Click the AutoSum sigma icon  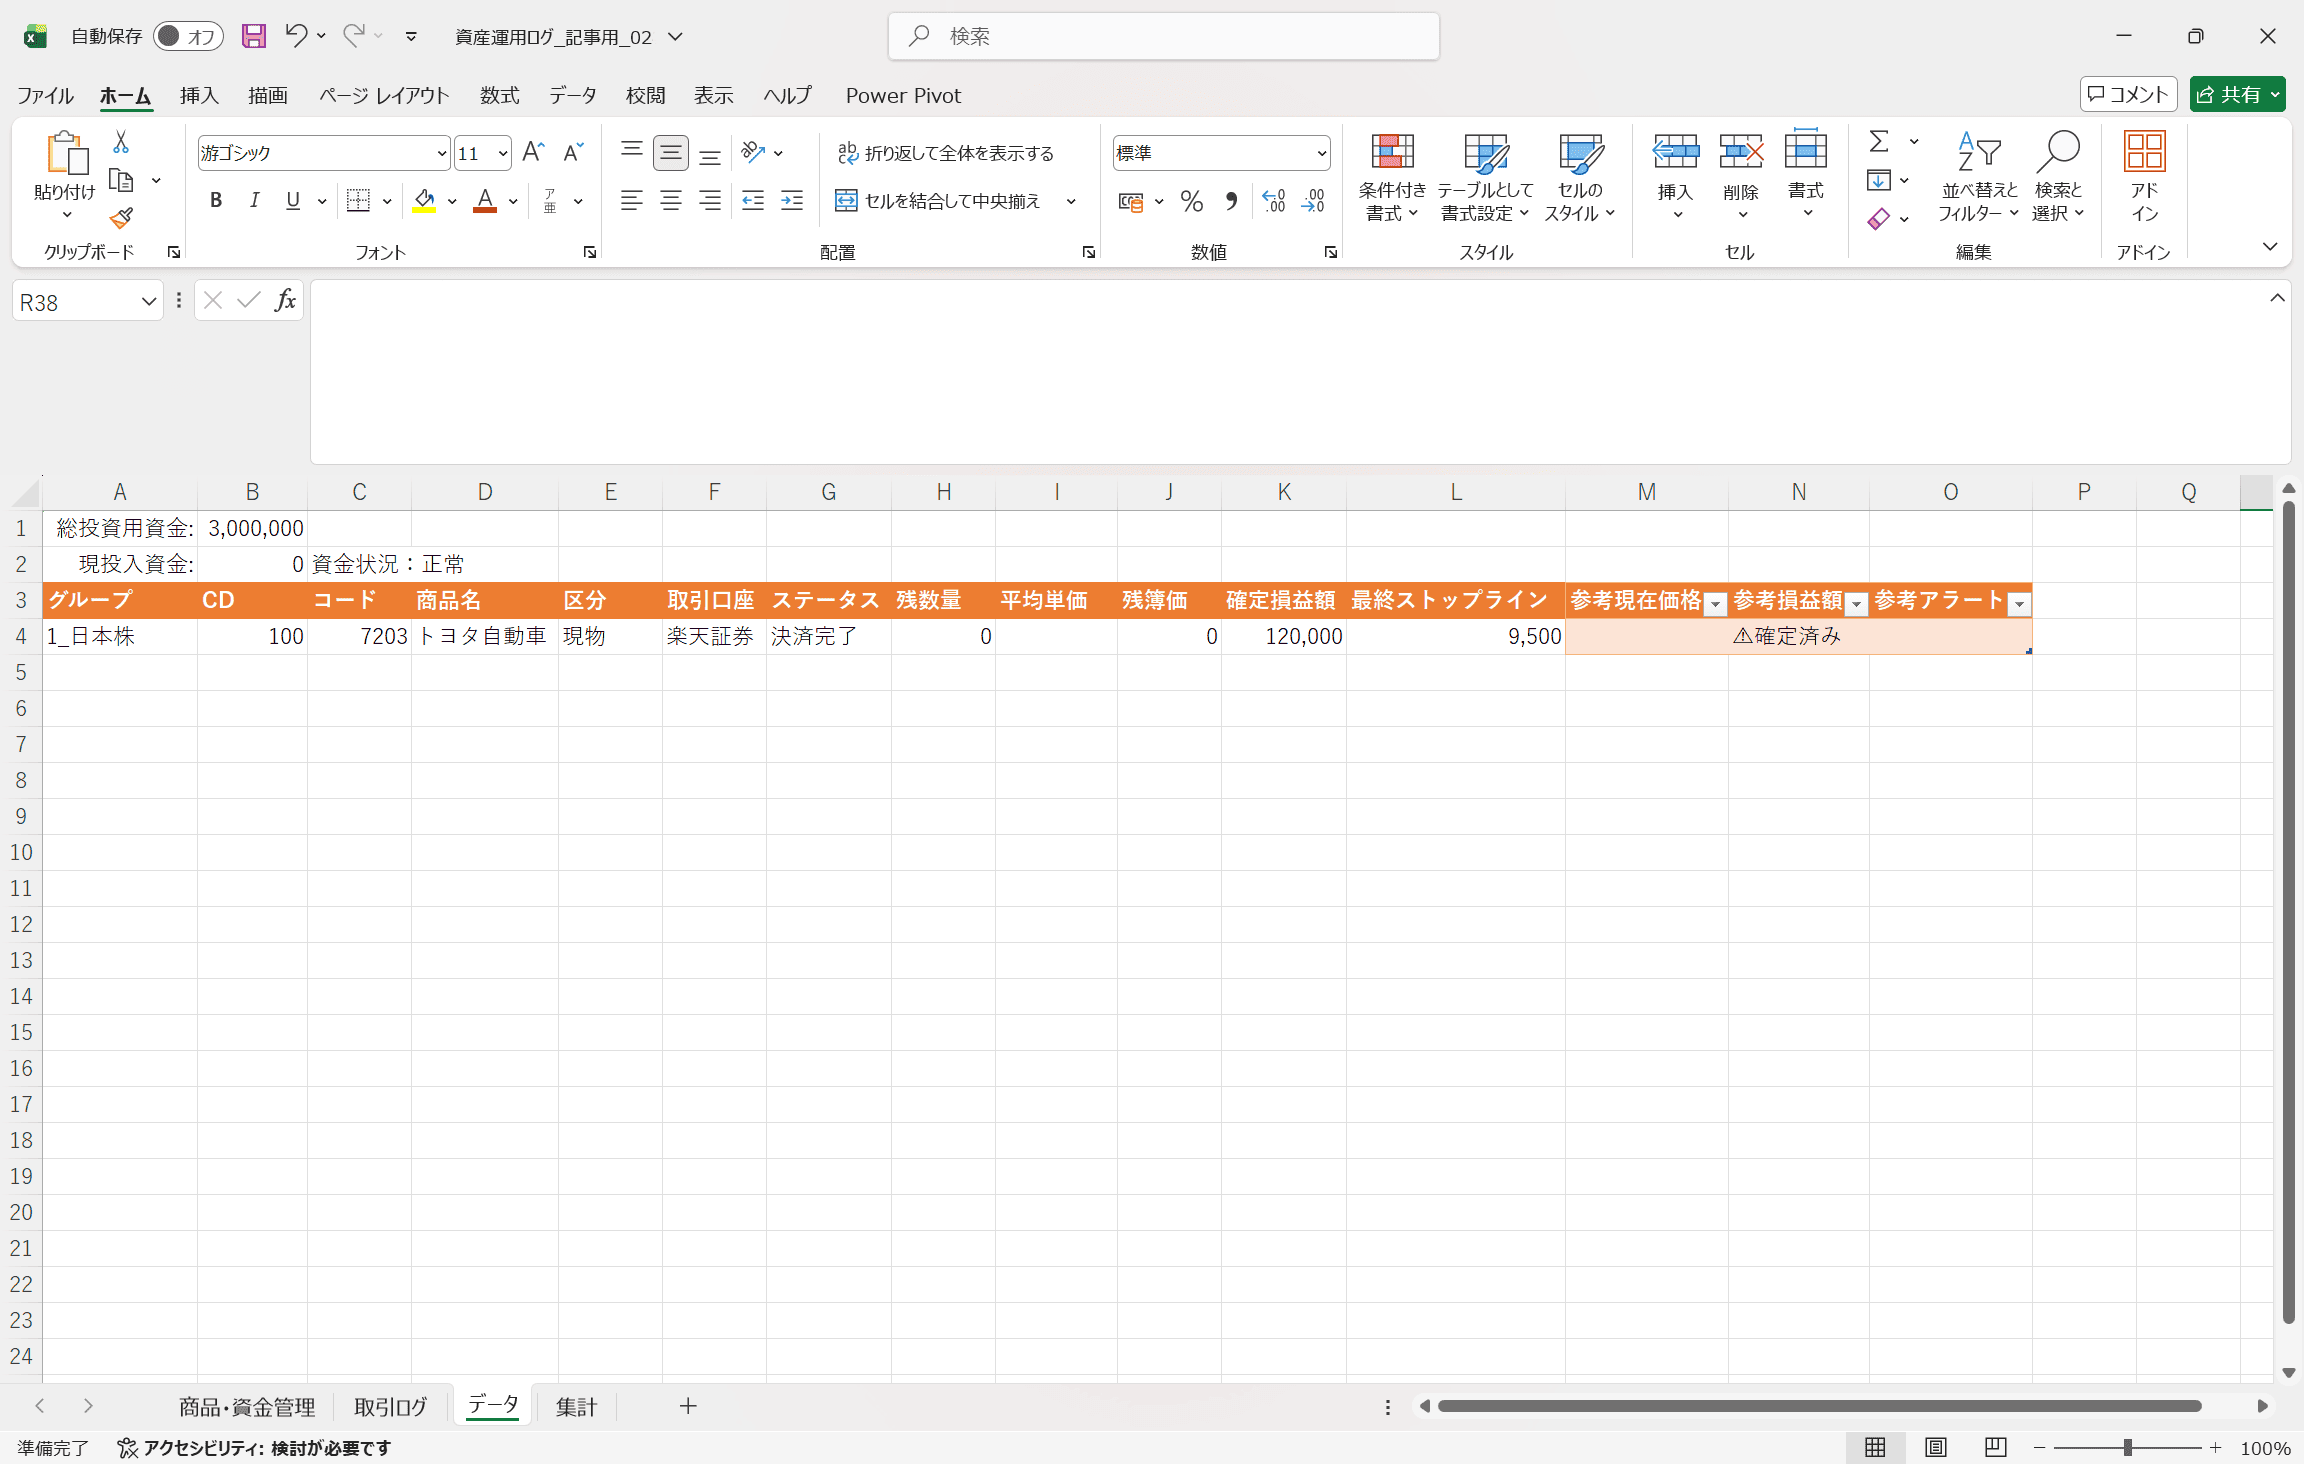[1879, 142]
